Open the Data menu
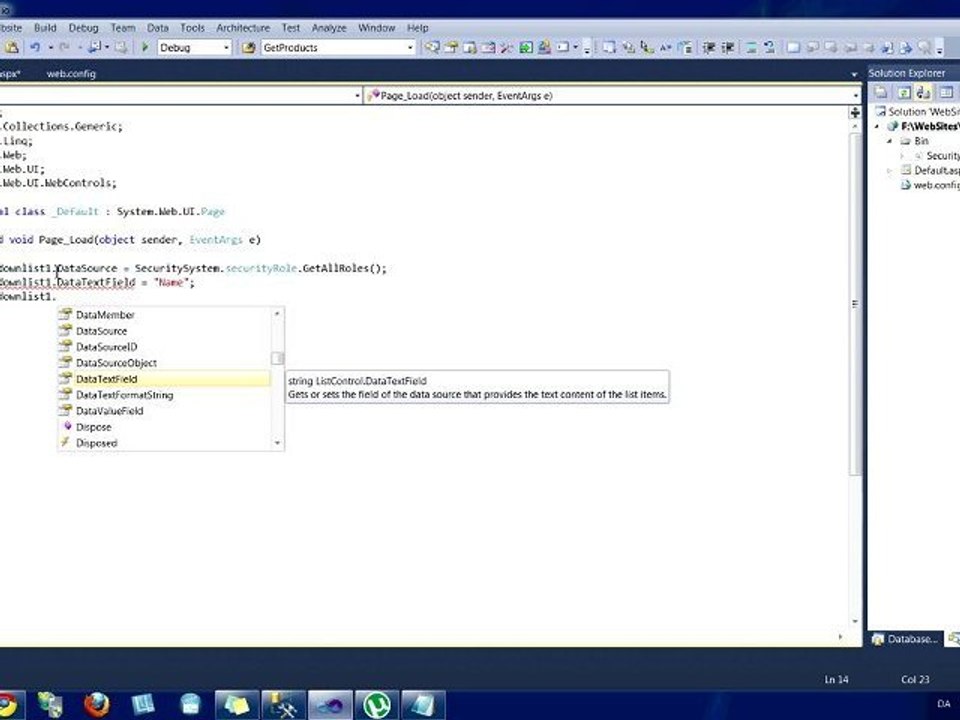This screenshot has width=960, height=720. pos(157,28)
